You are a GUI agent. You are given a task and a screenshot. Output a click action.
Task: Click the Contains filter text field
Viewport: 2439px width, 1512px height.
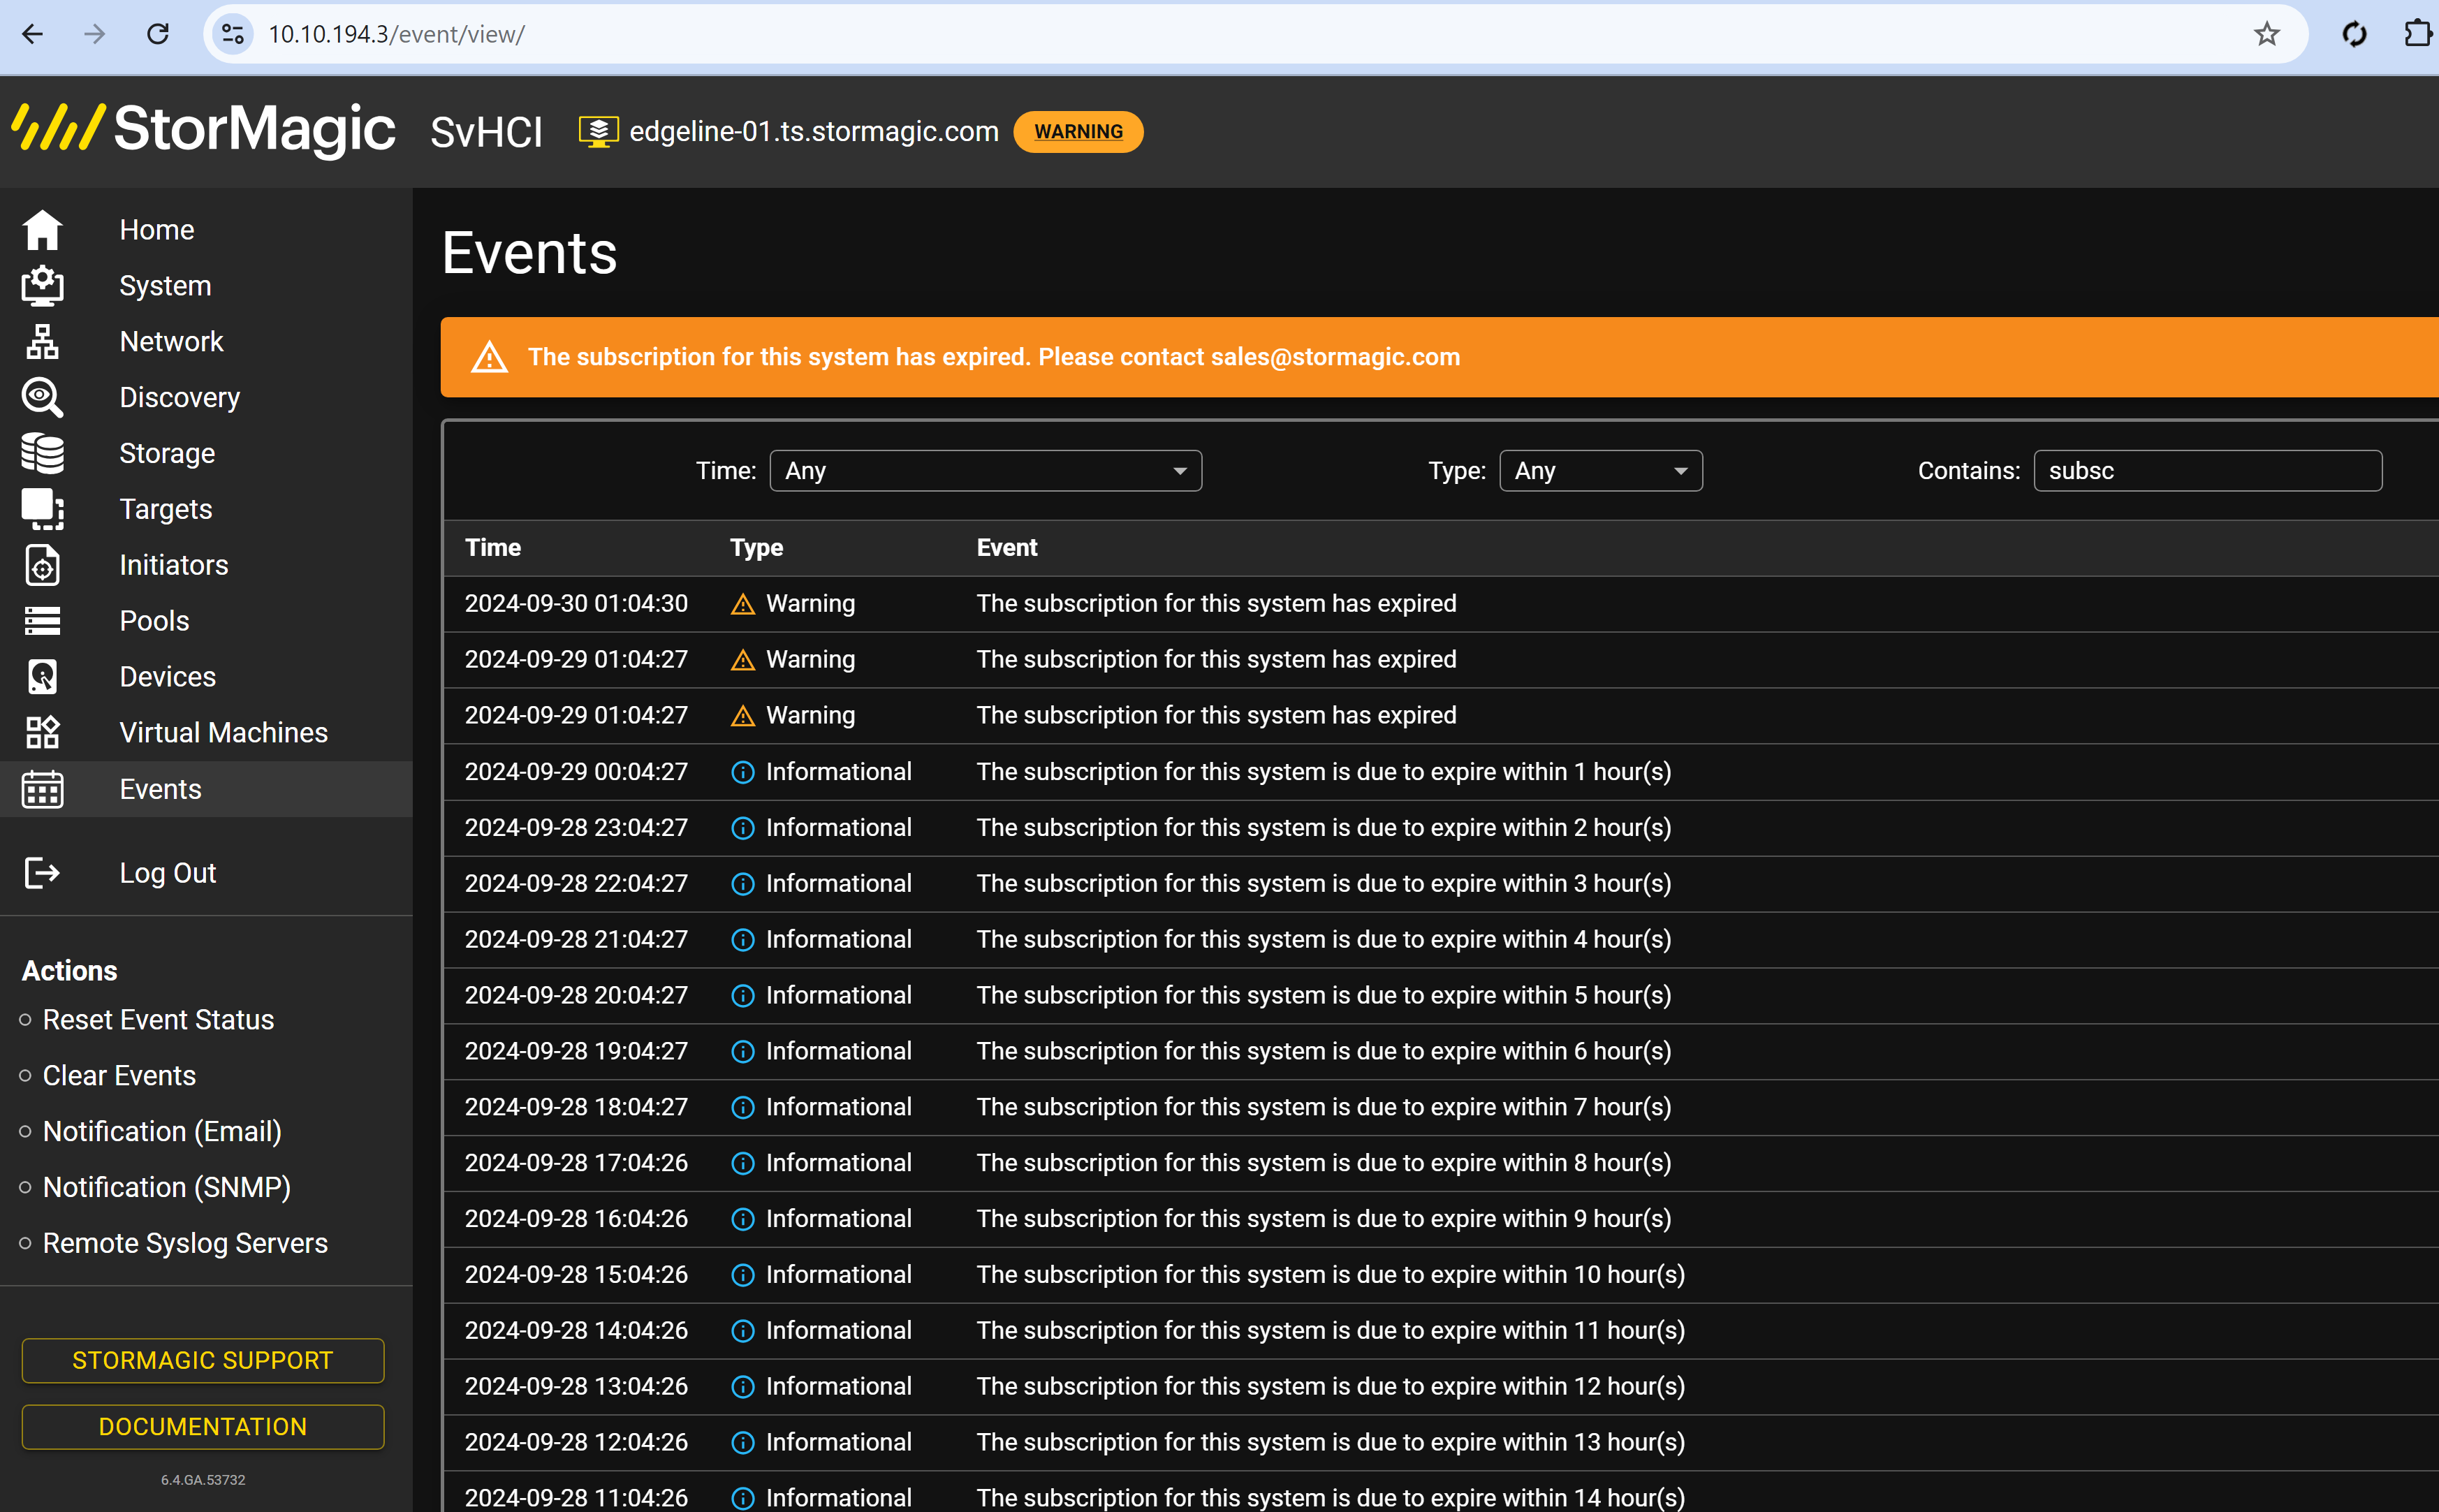[2207, 471]
